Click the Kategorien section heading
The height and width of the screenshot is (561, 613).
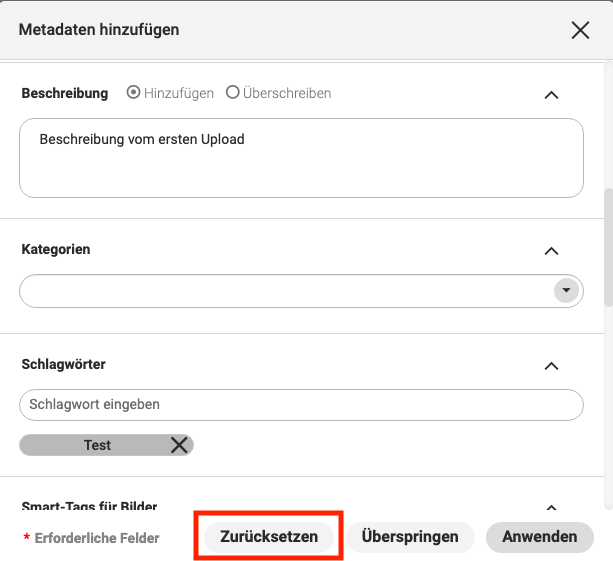pos(56,249)
